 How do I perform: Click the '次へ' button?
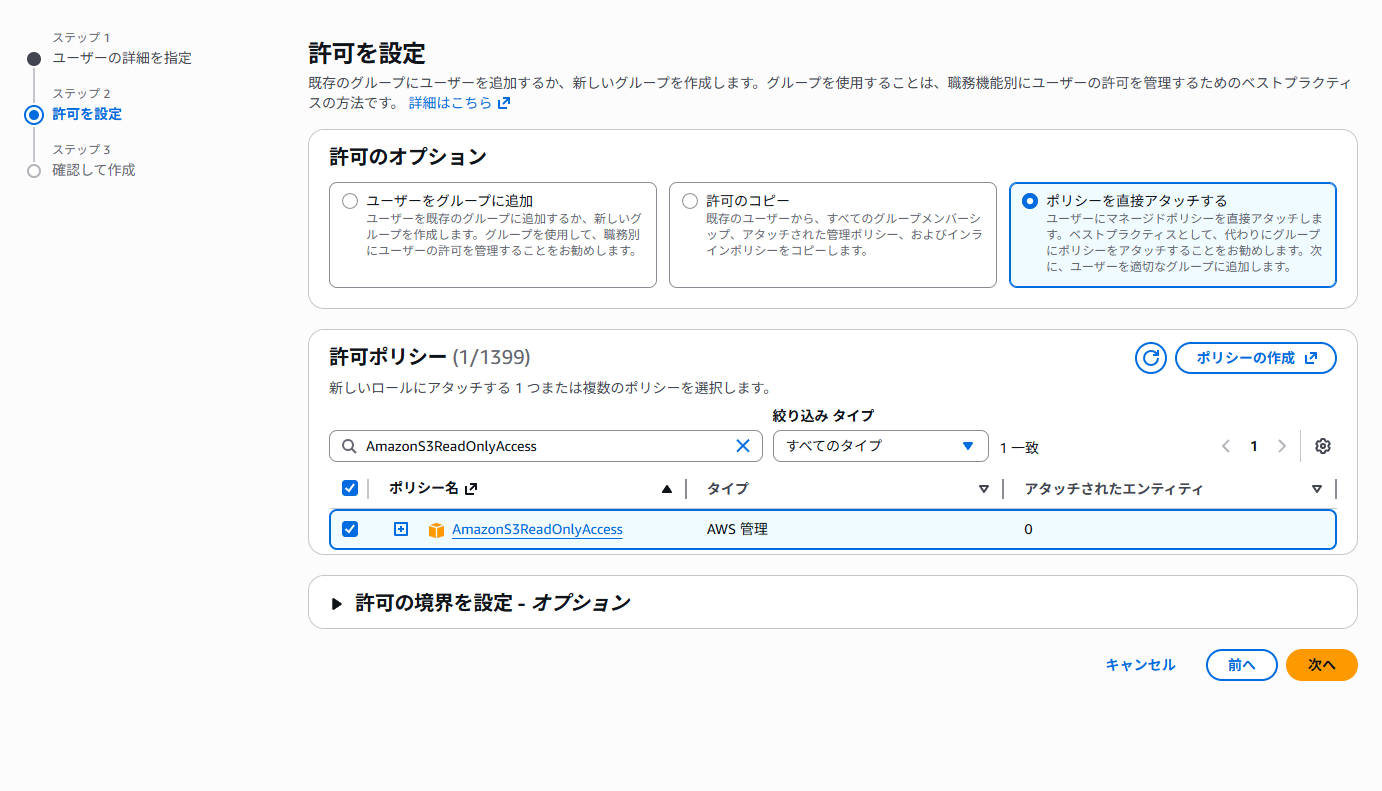click(x=1321, y=665)
